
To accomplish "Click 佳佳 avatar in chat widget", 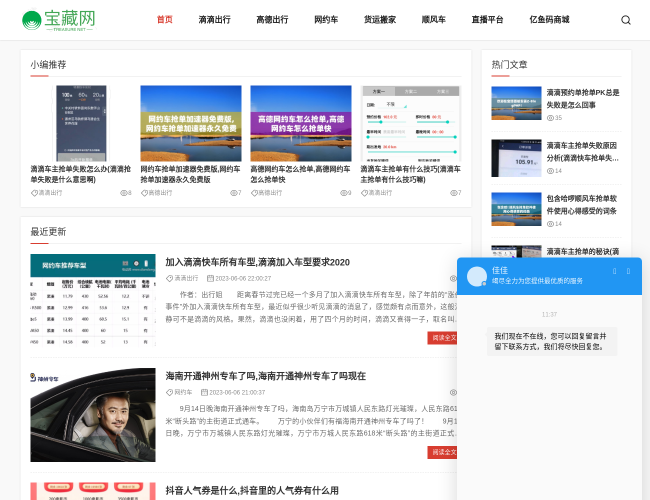I will pos(477,276).
